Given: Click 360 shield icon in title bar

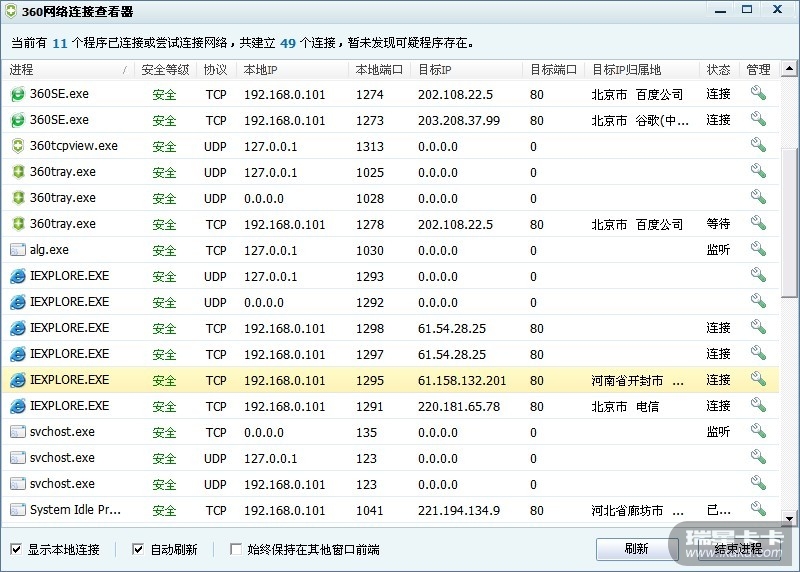Looking at the screenshot, I should point(10,11).
